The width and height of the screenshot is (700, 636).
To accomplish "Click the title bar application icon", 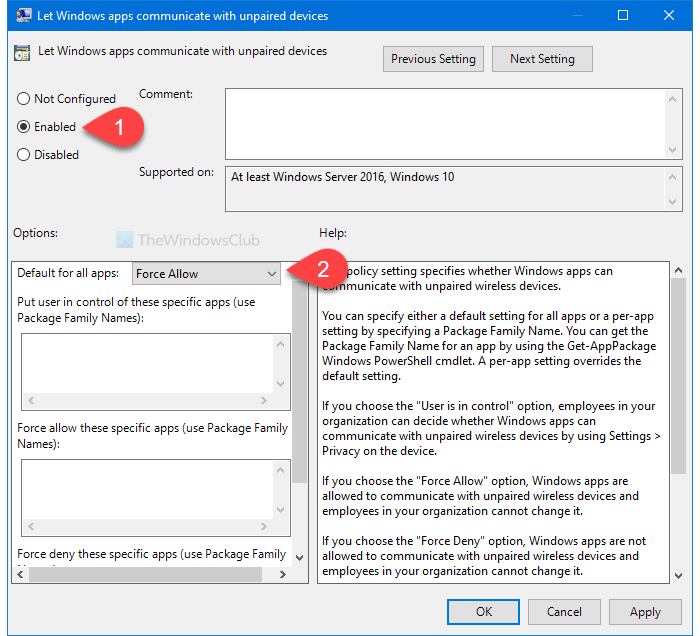I will coord(24,16).
